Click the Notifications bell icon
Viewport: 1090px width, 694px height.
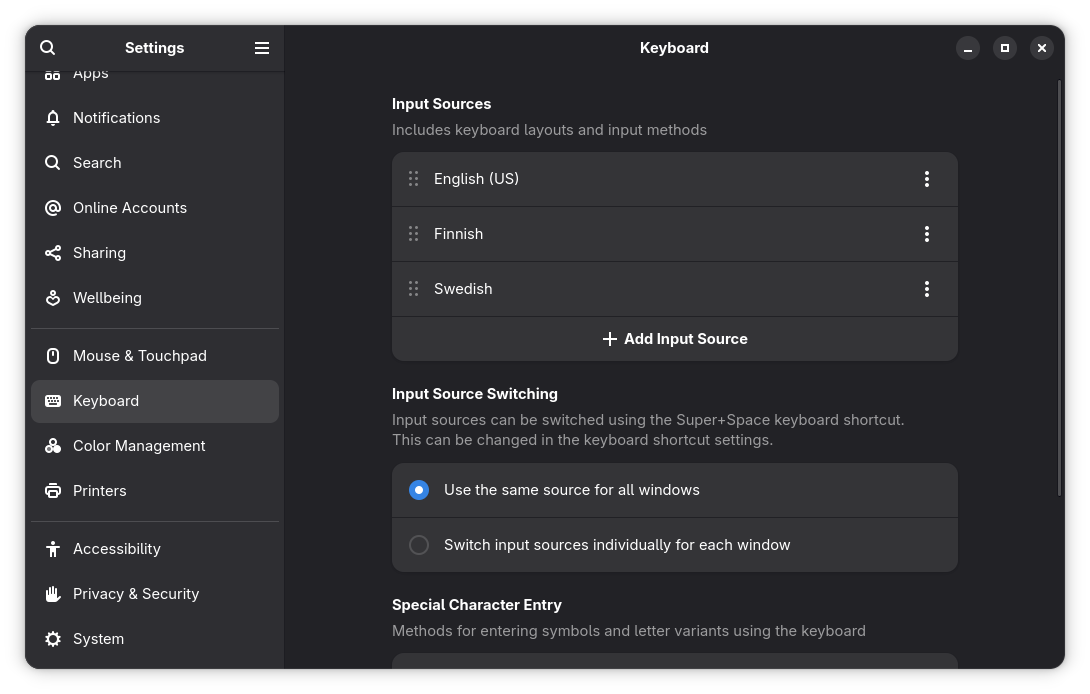coord(53,118)
